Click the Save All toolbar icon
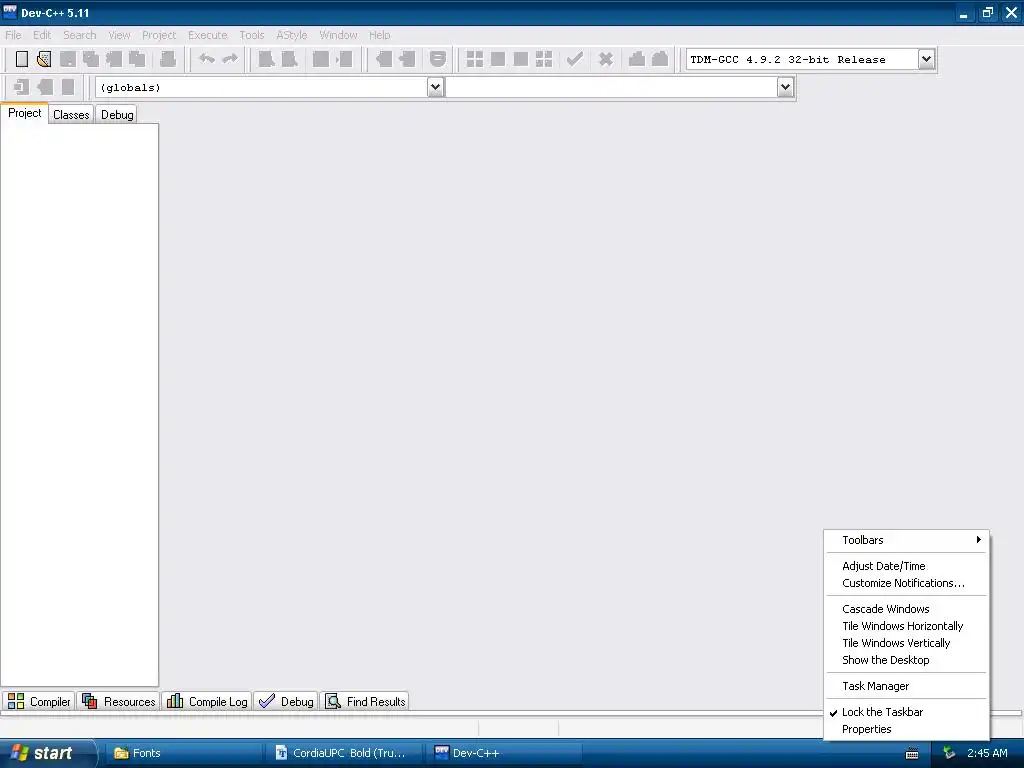The height and width of the screenshot is (768, 1024). click(91, 59)
